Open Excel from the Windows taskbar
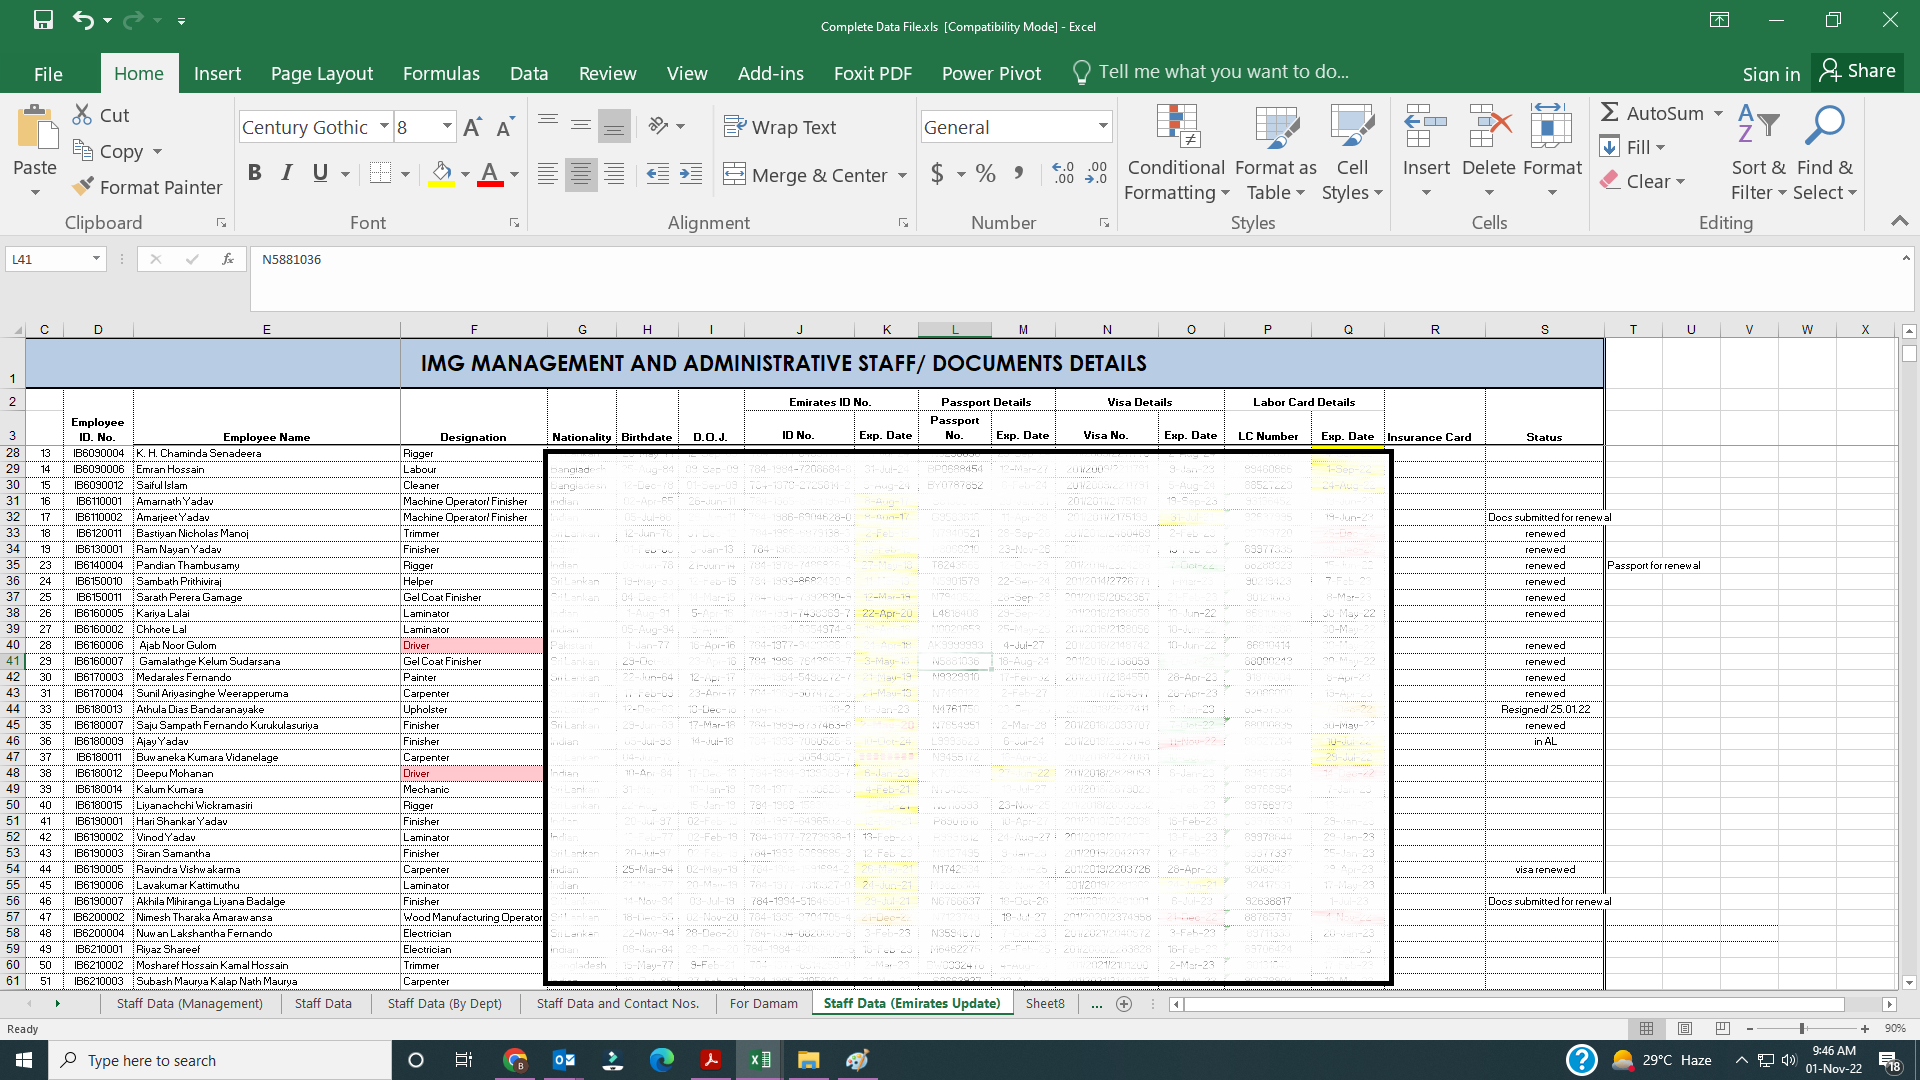This screenshot has height=1080, width=1920. pos(759,1060)
